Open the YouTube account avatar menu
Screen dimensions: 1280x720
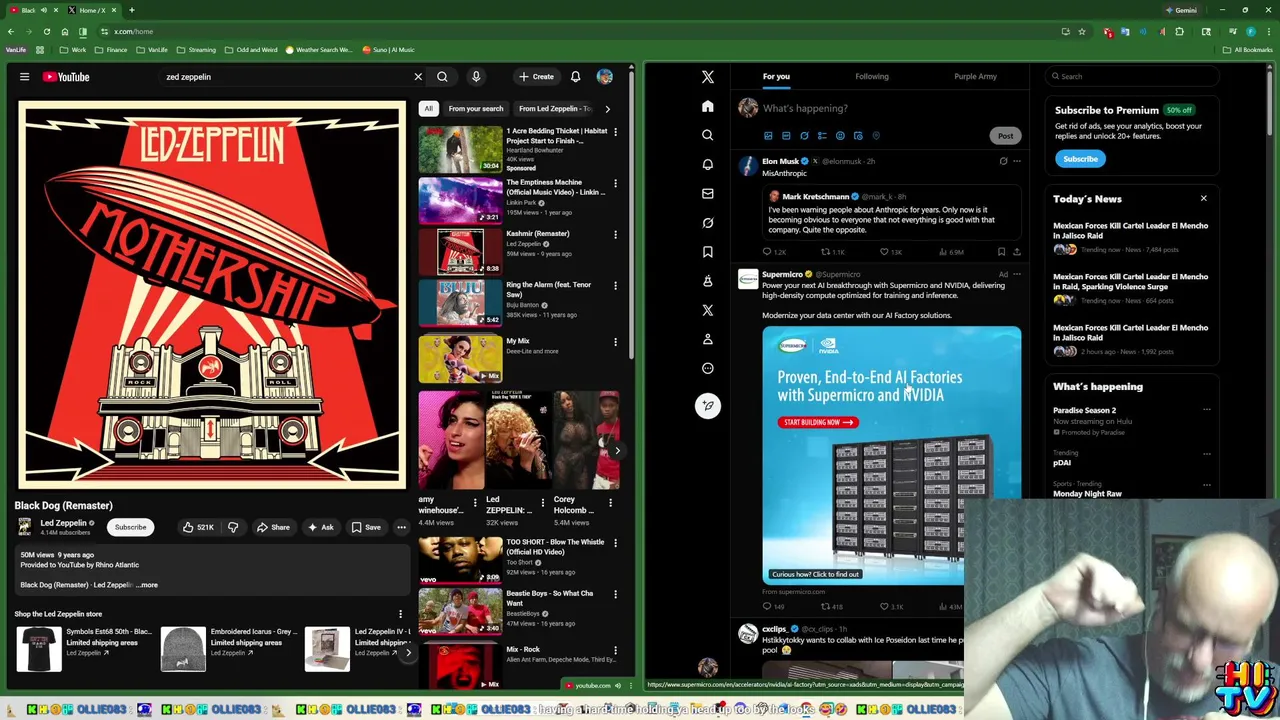coord(605,77)
